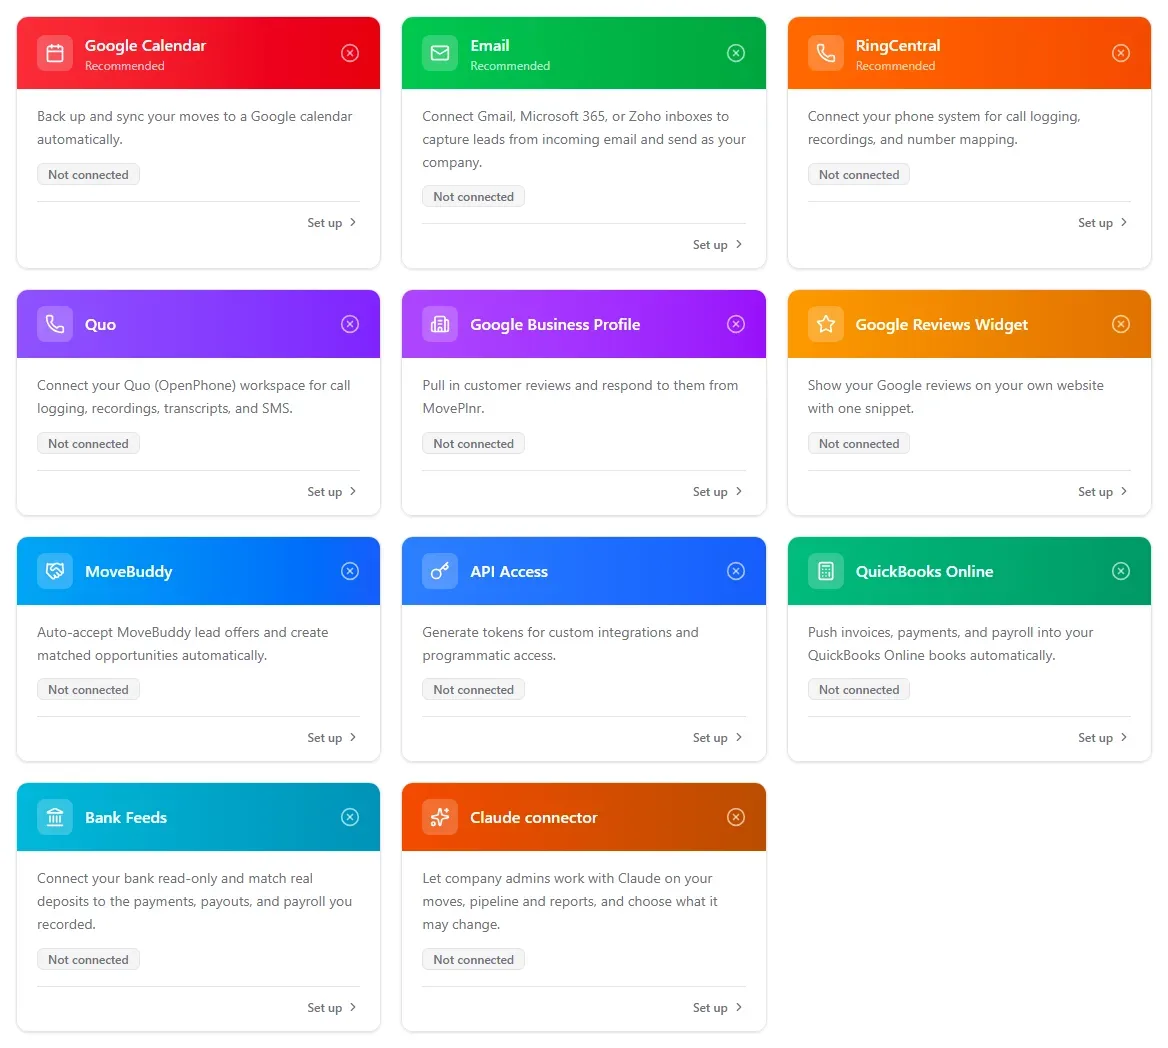Click Not connected badge under API Access
Viewport: 1168px width, 1048px height.
474,690
